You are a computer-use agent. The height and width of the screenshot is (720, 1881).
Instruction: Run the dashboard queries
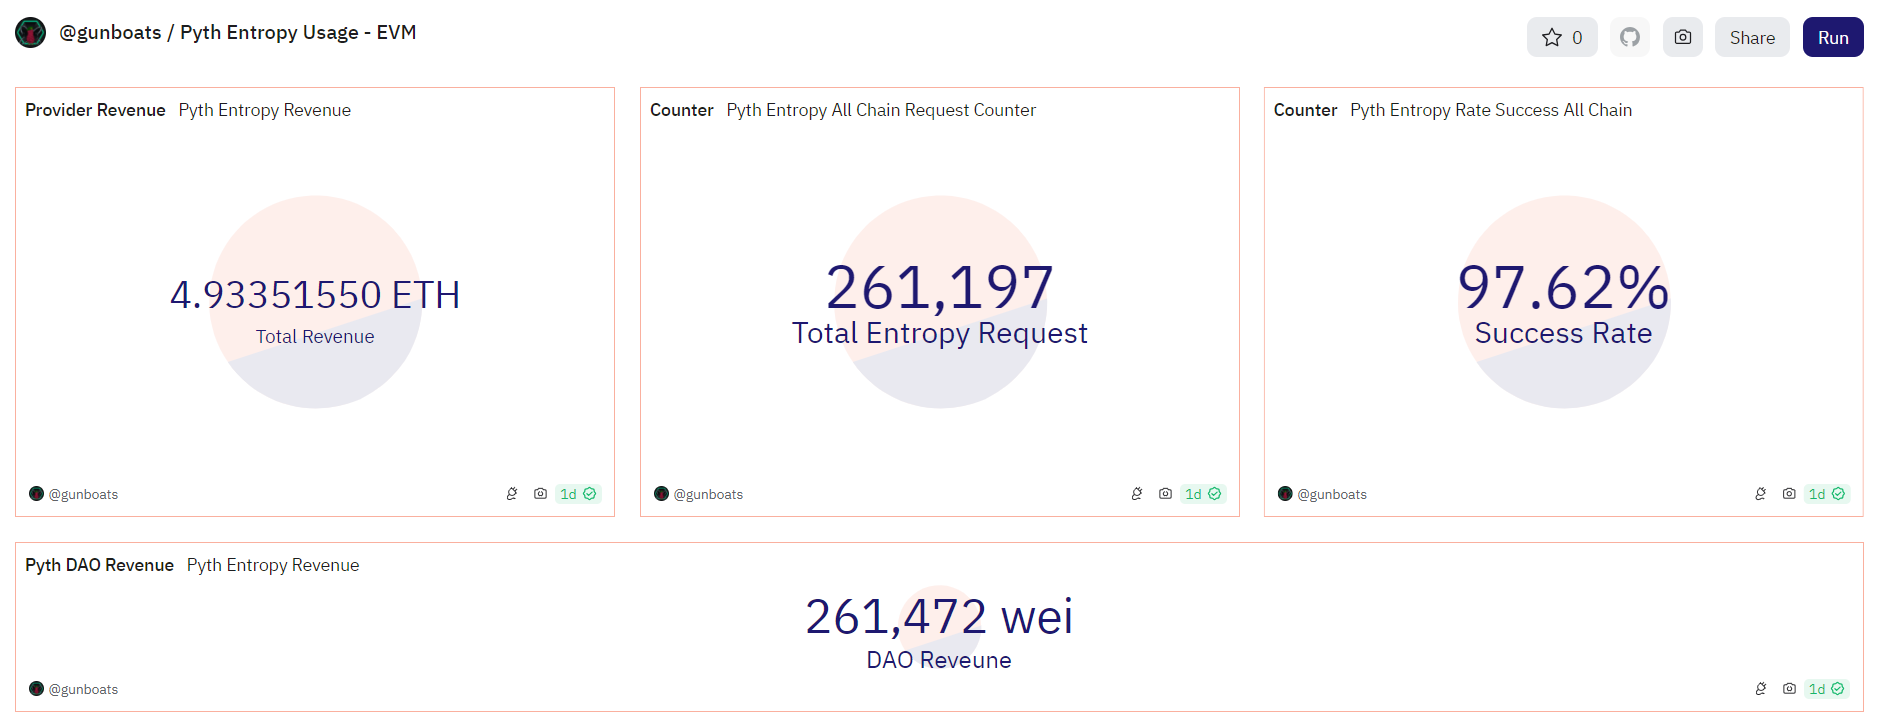(x=1833, y=37)
